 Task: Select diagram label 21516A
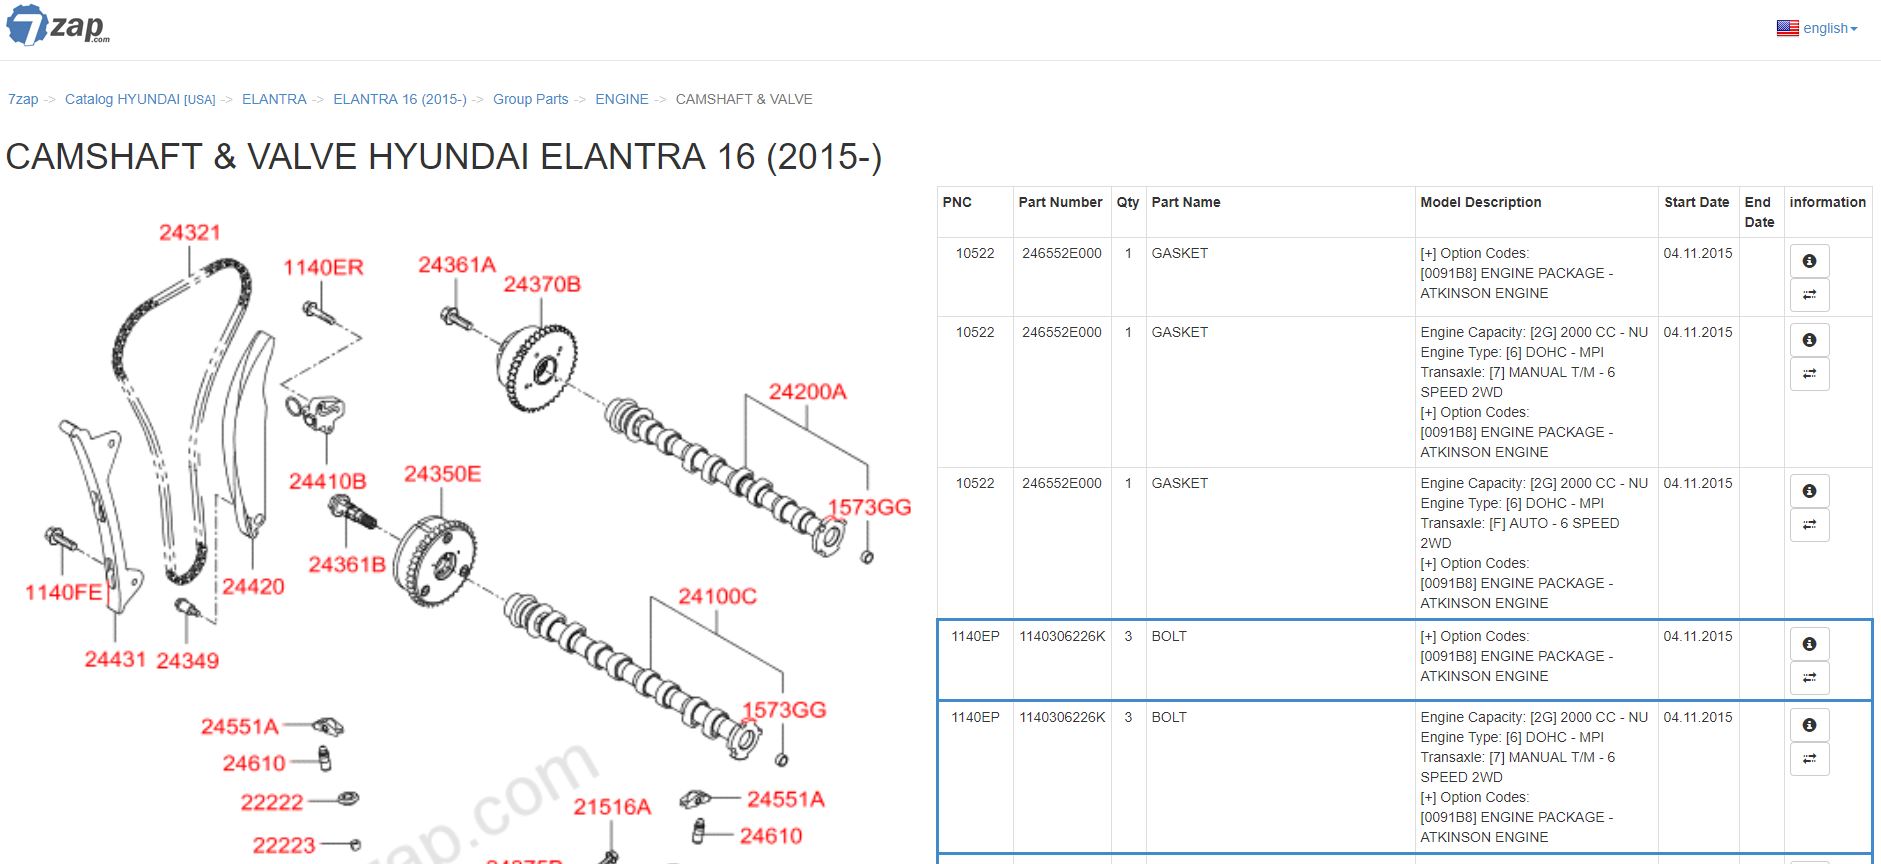pyautogui.click(x=612, y=806)
